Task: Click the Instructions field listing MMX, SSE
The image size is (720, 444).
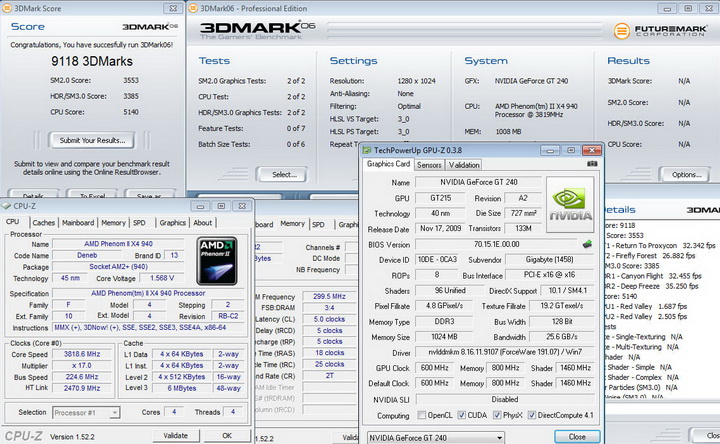Action: pos(148,327)
